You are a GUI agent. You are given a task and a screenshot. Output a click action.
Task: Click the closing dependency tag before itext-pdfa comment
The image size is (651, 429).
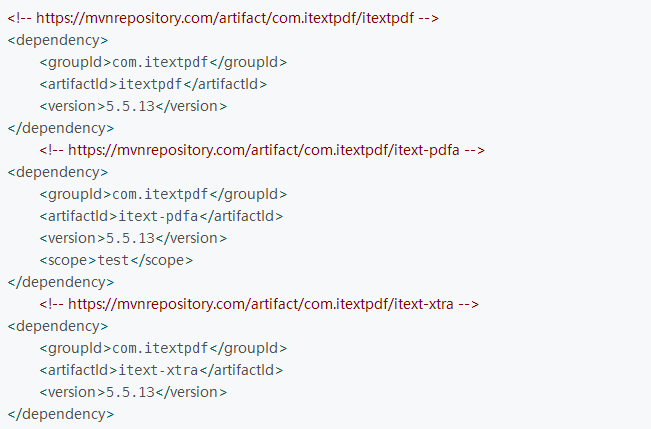pos(60,128)
